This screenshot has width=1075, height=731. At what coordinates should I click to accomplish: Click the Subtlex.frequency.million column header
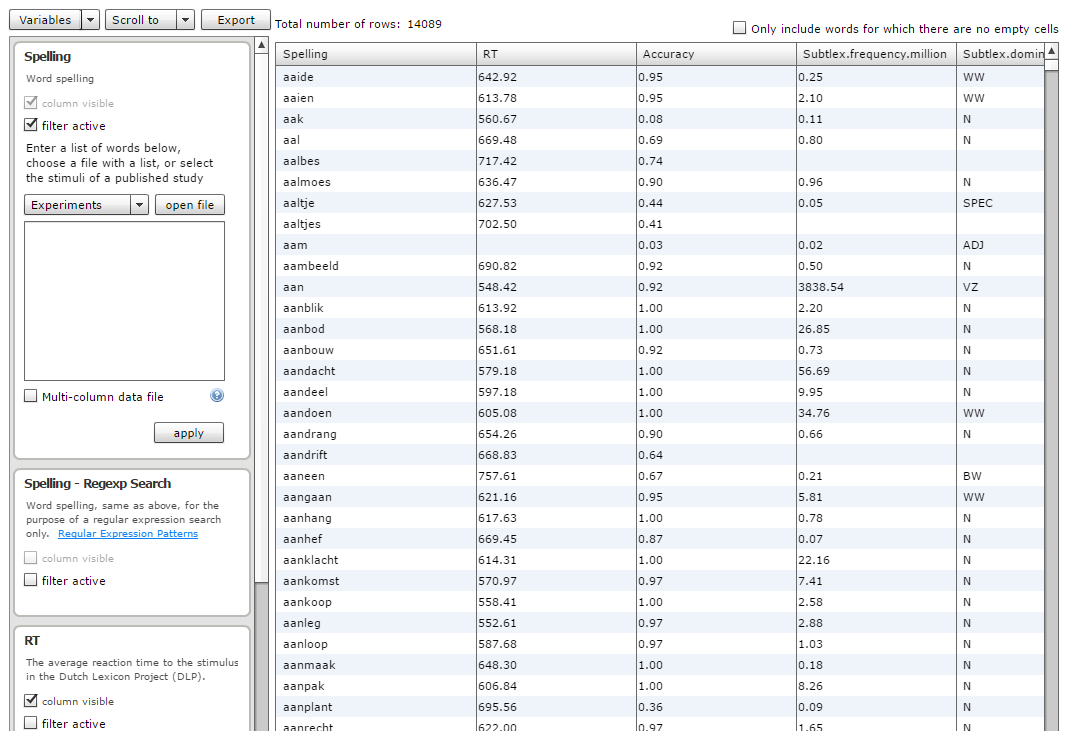pyautogui.click(x=875, y=54)
